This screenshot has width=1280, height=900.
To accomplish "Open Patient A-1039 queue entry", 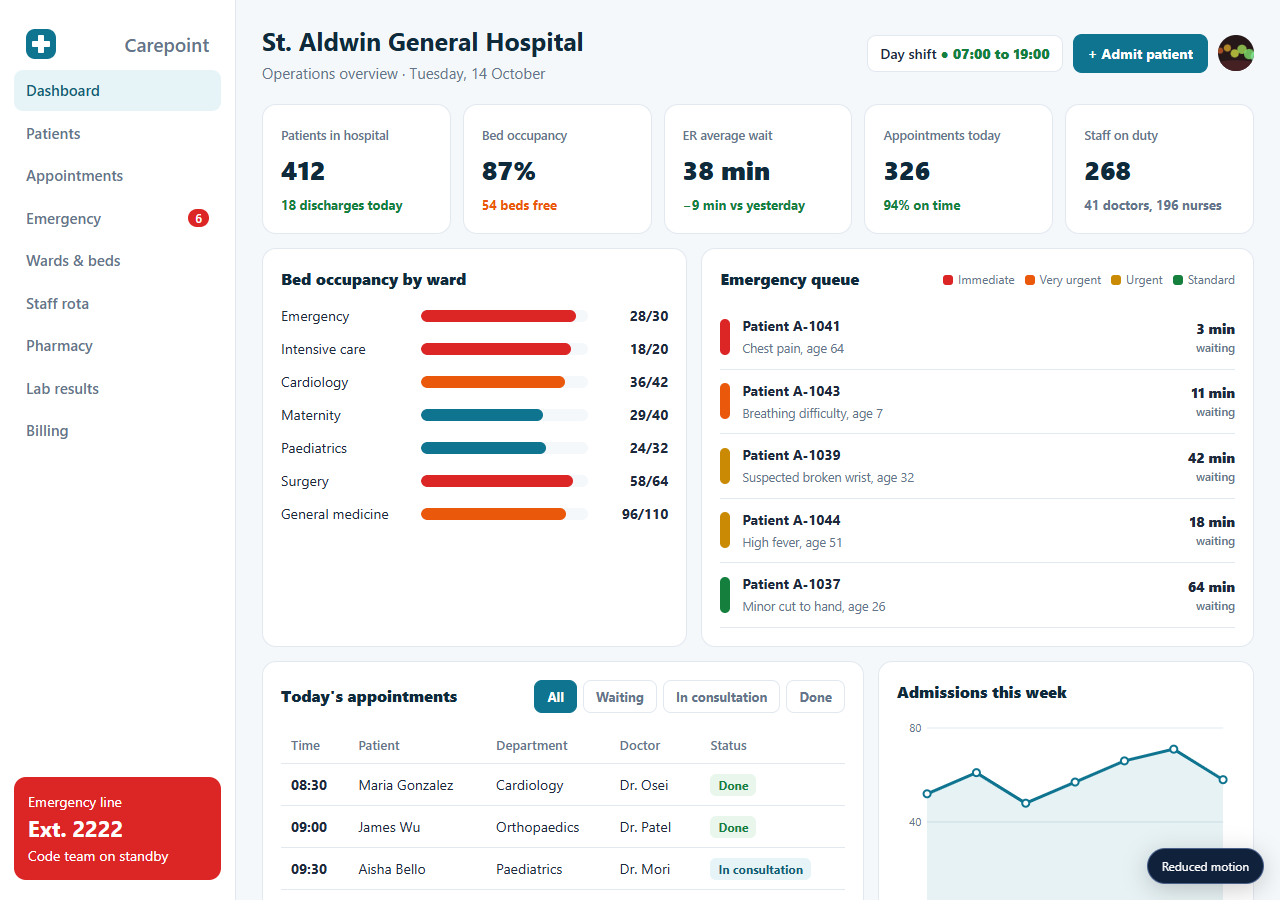I will (x=977, y=466).
